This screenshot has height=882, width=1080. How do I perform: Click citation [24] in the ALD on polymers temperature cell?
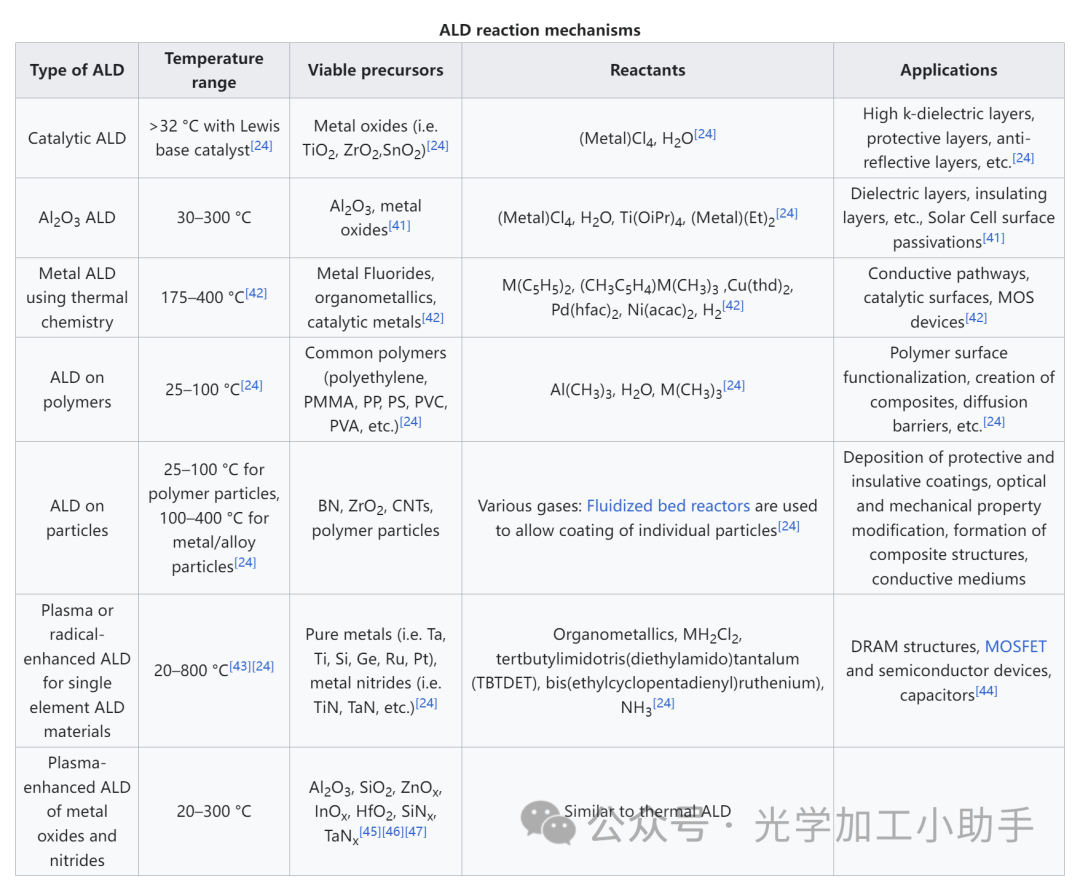[251, 385]
